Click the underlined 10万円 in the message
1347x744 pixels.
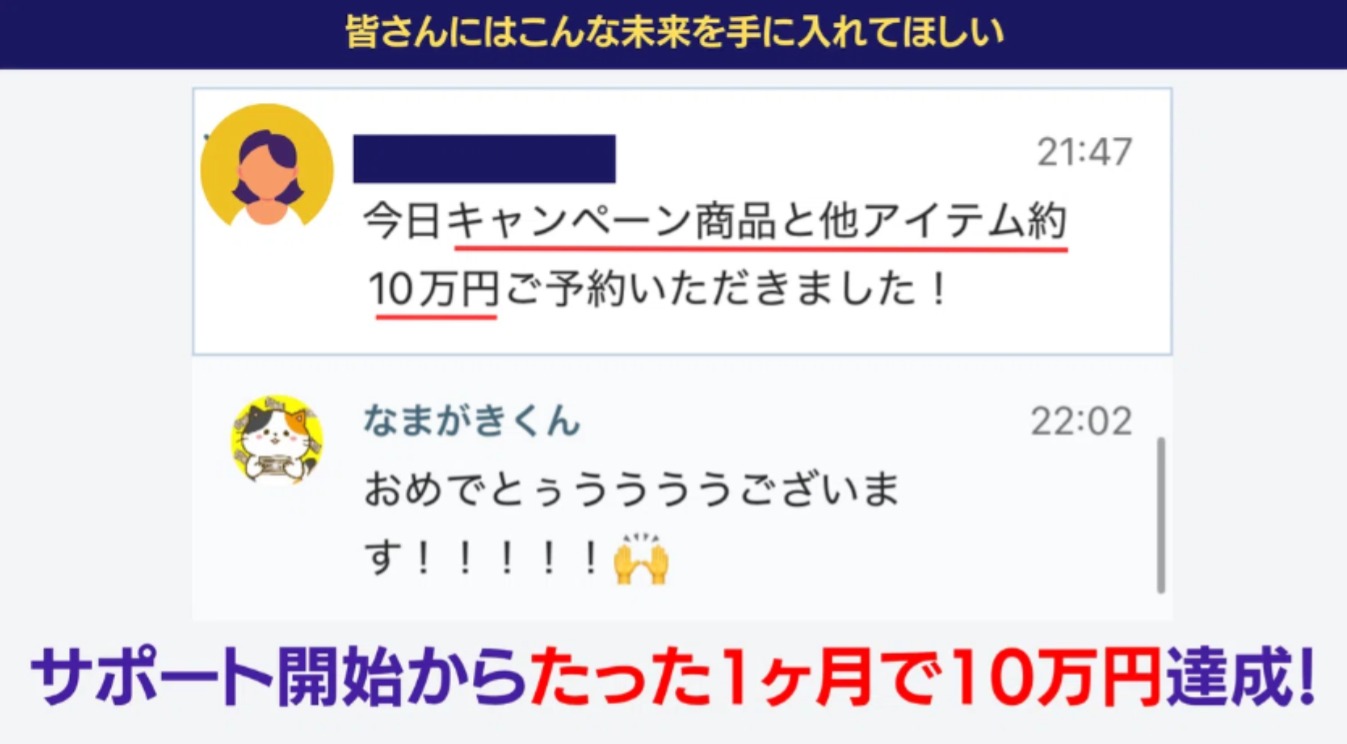(434, 290)
